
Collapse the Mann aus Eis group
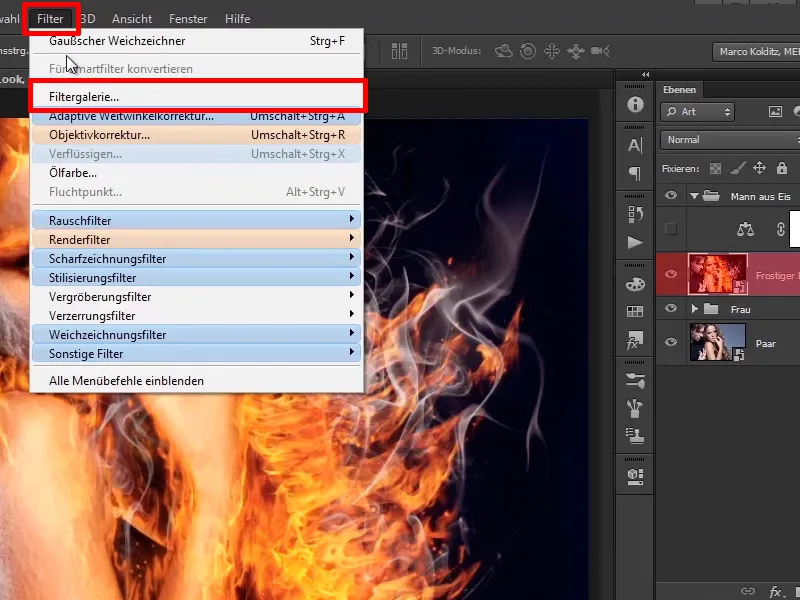tap(694, 196)
